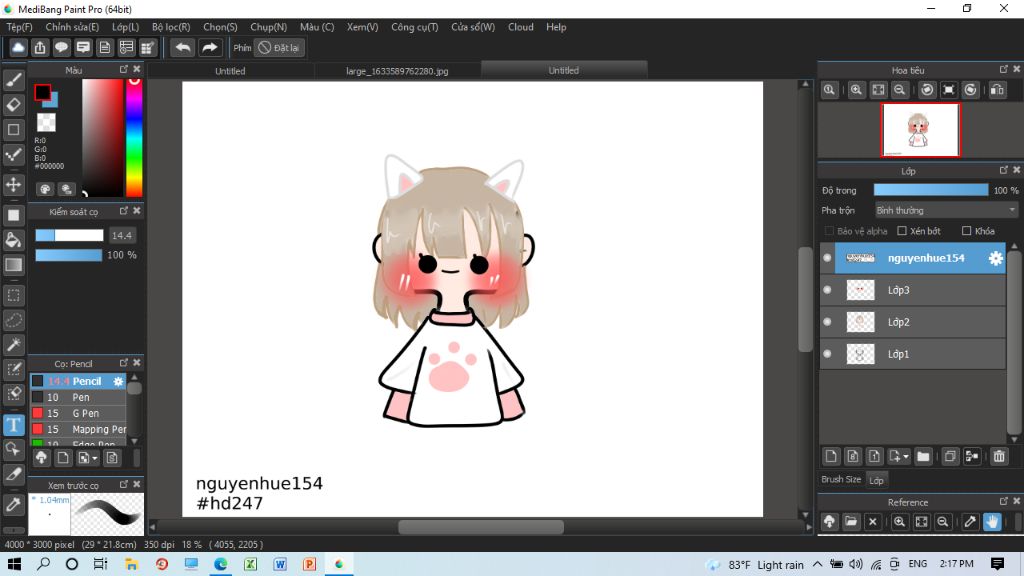Pop out the Kiểm soát cọ panel

(x=123, y=211)
